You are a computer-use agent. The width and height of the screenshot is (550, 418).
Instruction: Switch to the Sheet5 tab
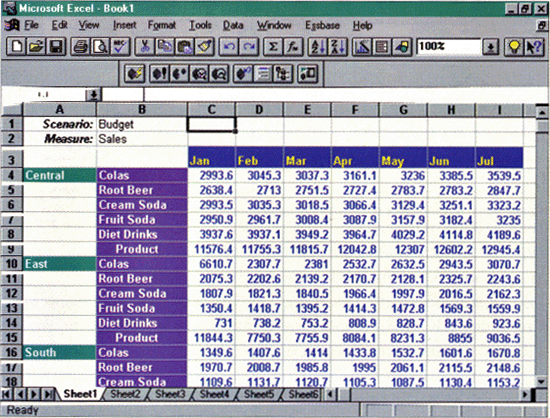(259, 394)
